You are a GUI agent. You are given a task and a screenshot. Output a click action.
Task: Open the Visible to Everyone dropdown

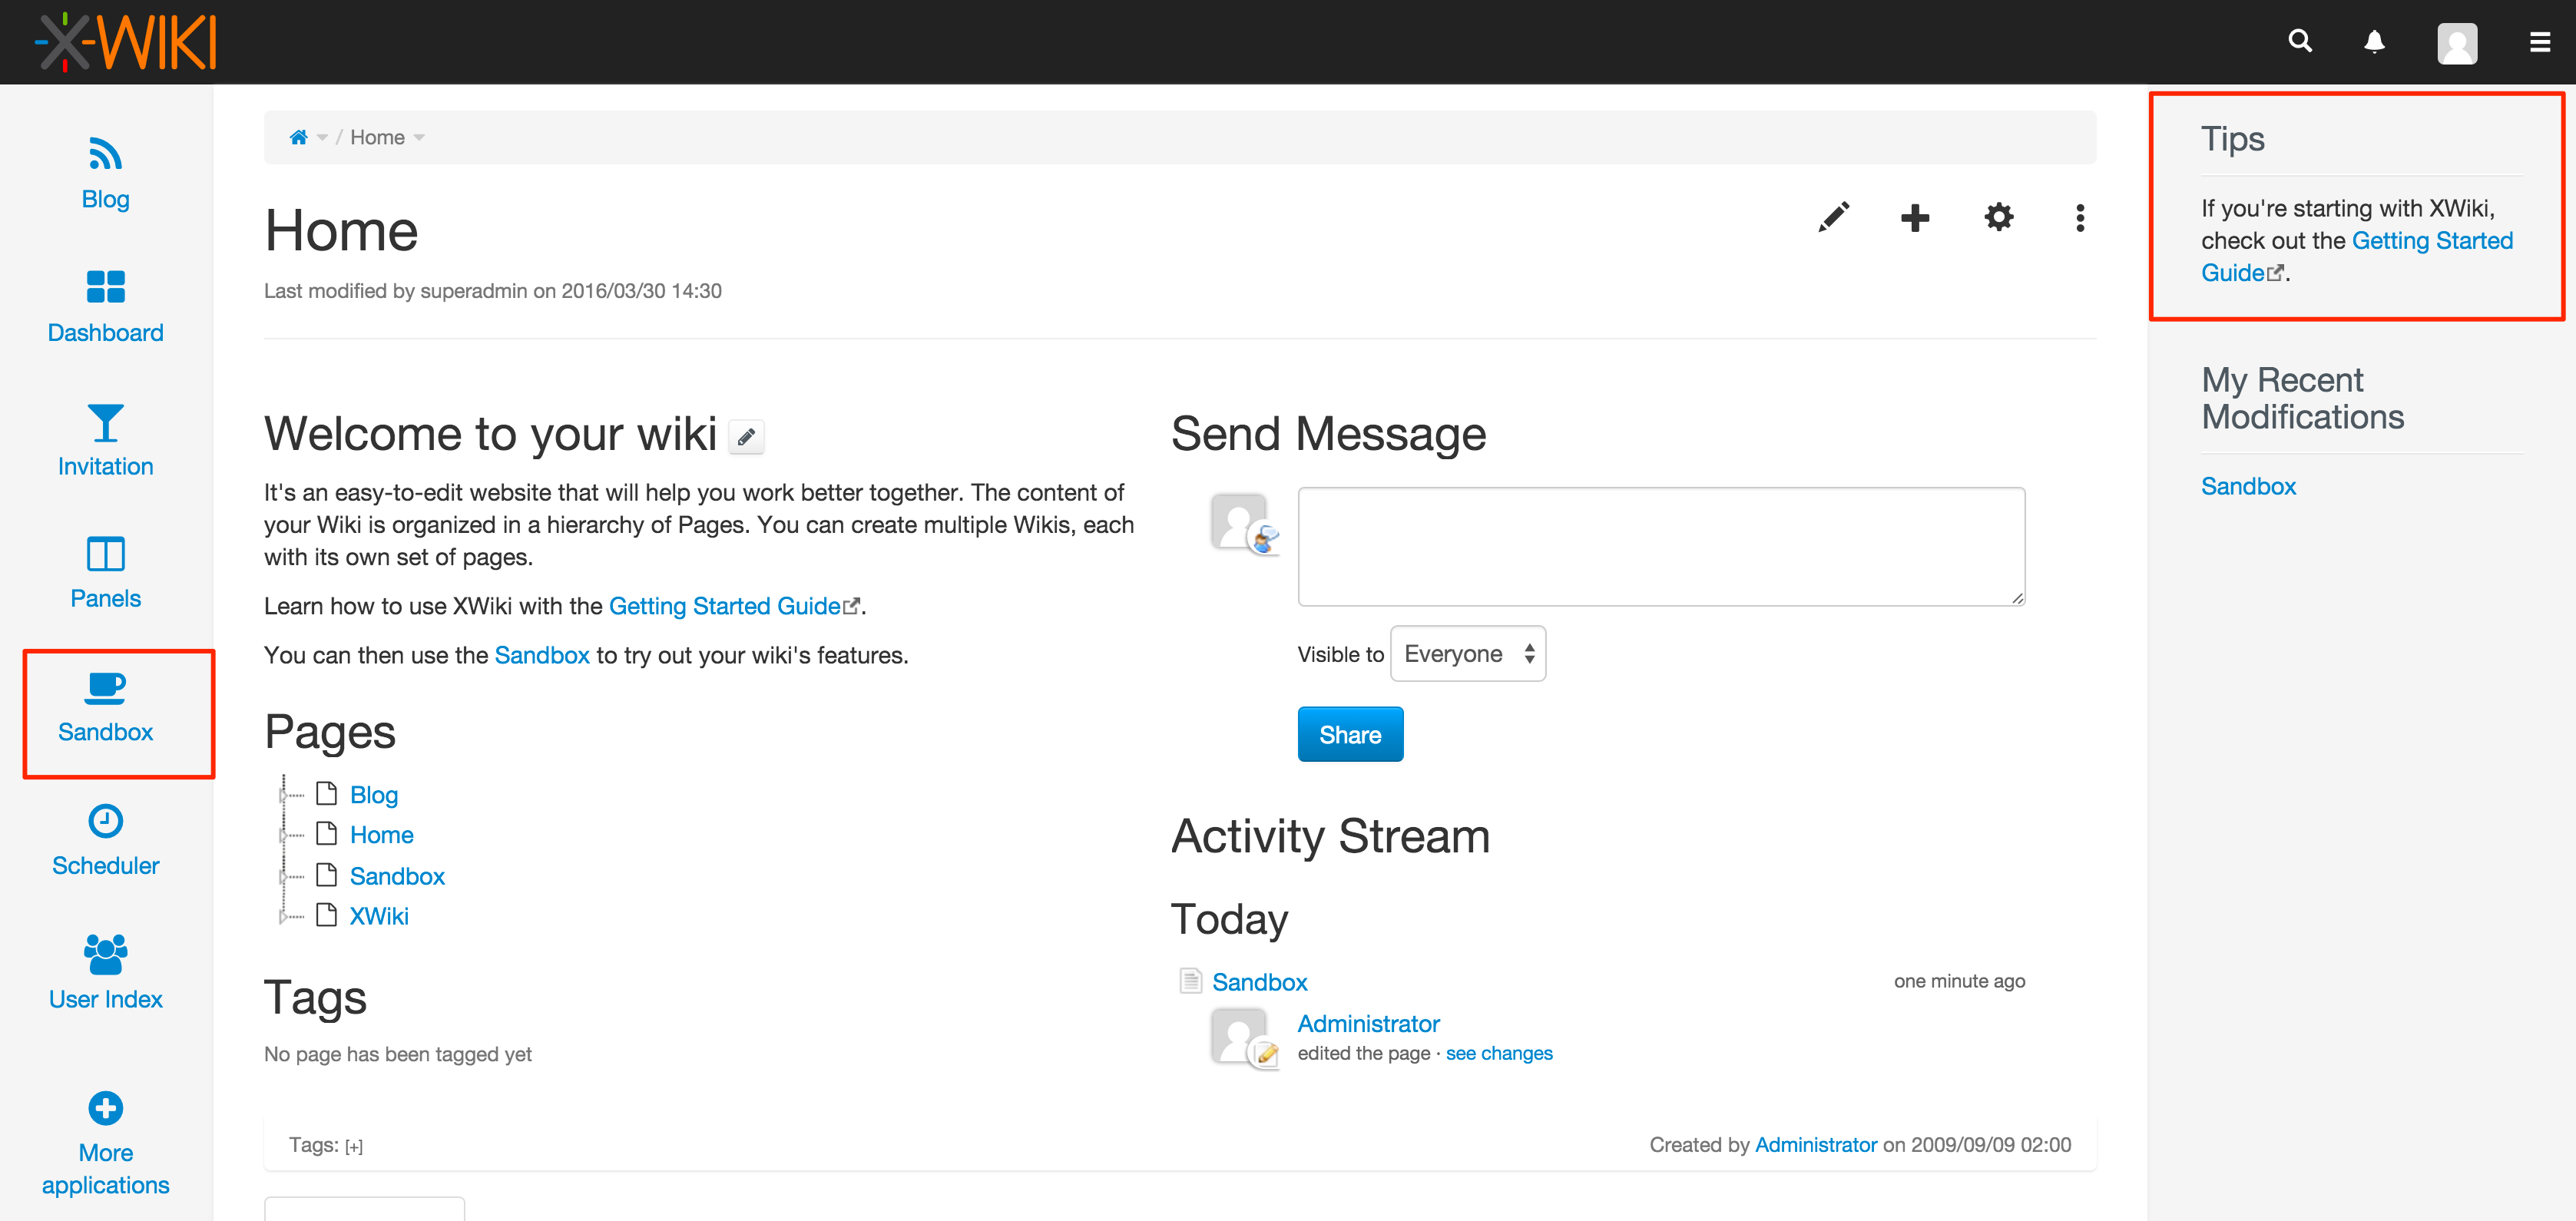coord(1468,654)
